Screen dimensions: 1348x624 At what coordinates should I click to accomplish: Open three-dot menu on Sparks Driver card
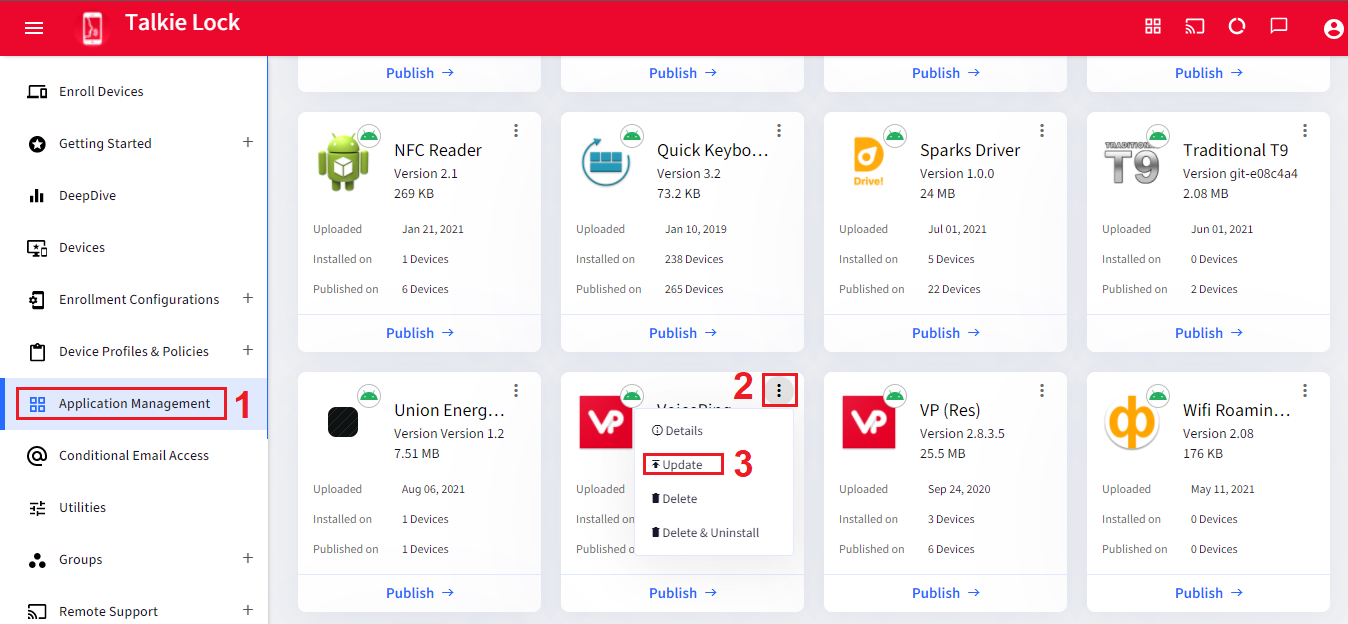tap(1042, 131)
